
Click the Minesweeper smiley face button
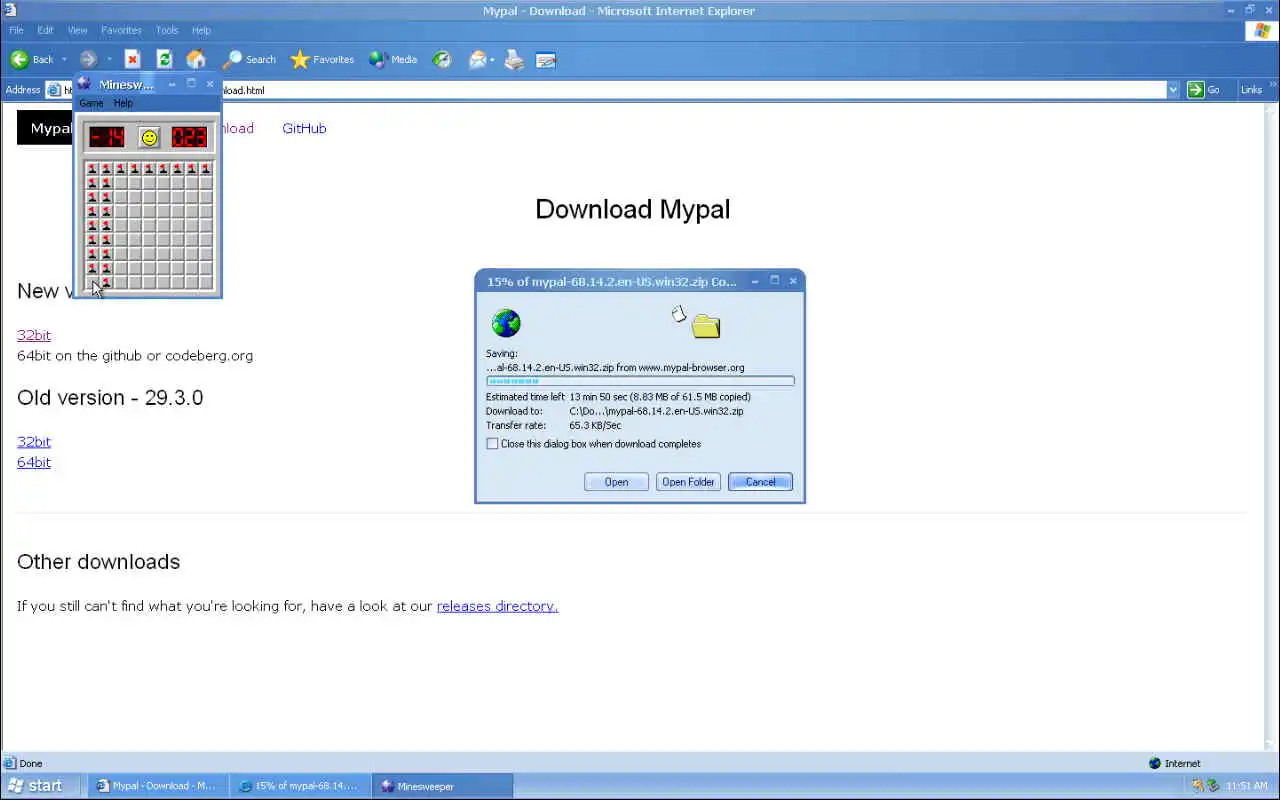tap(149, 137)
